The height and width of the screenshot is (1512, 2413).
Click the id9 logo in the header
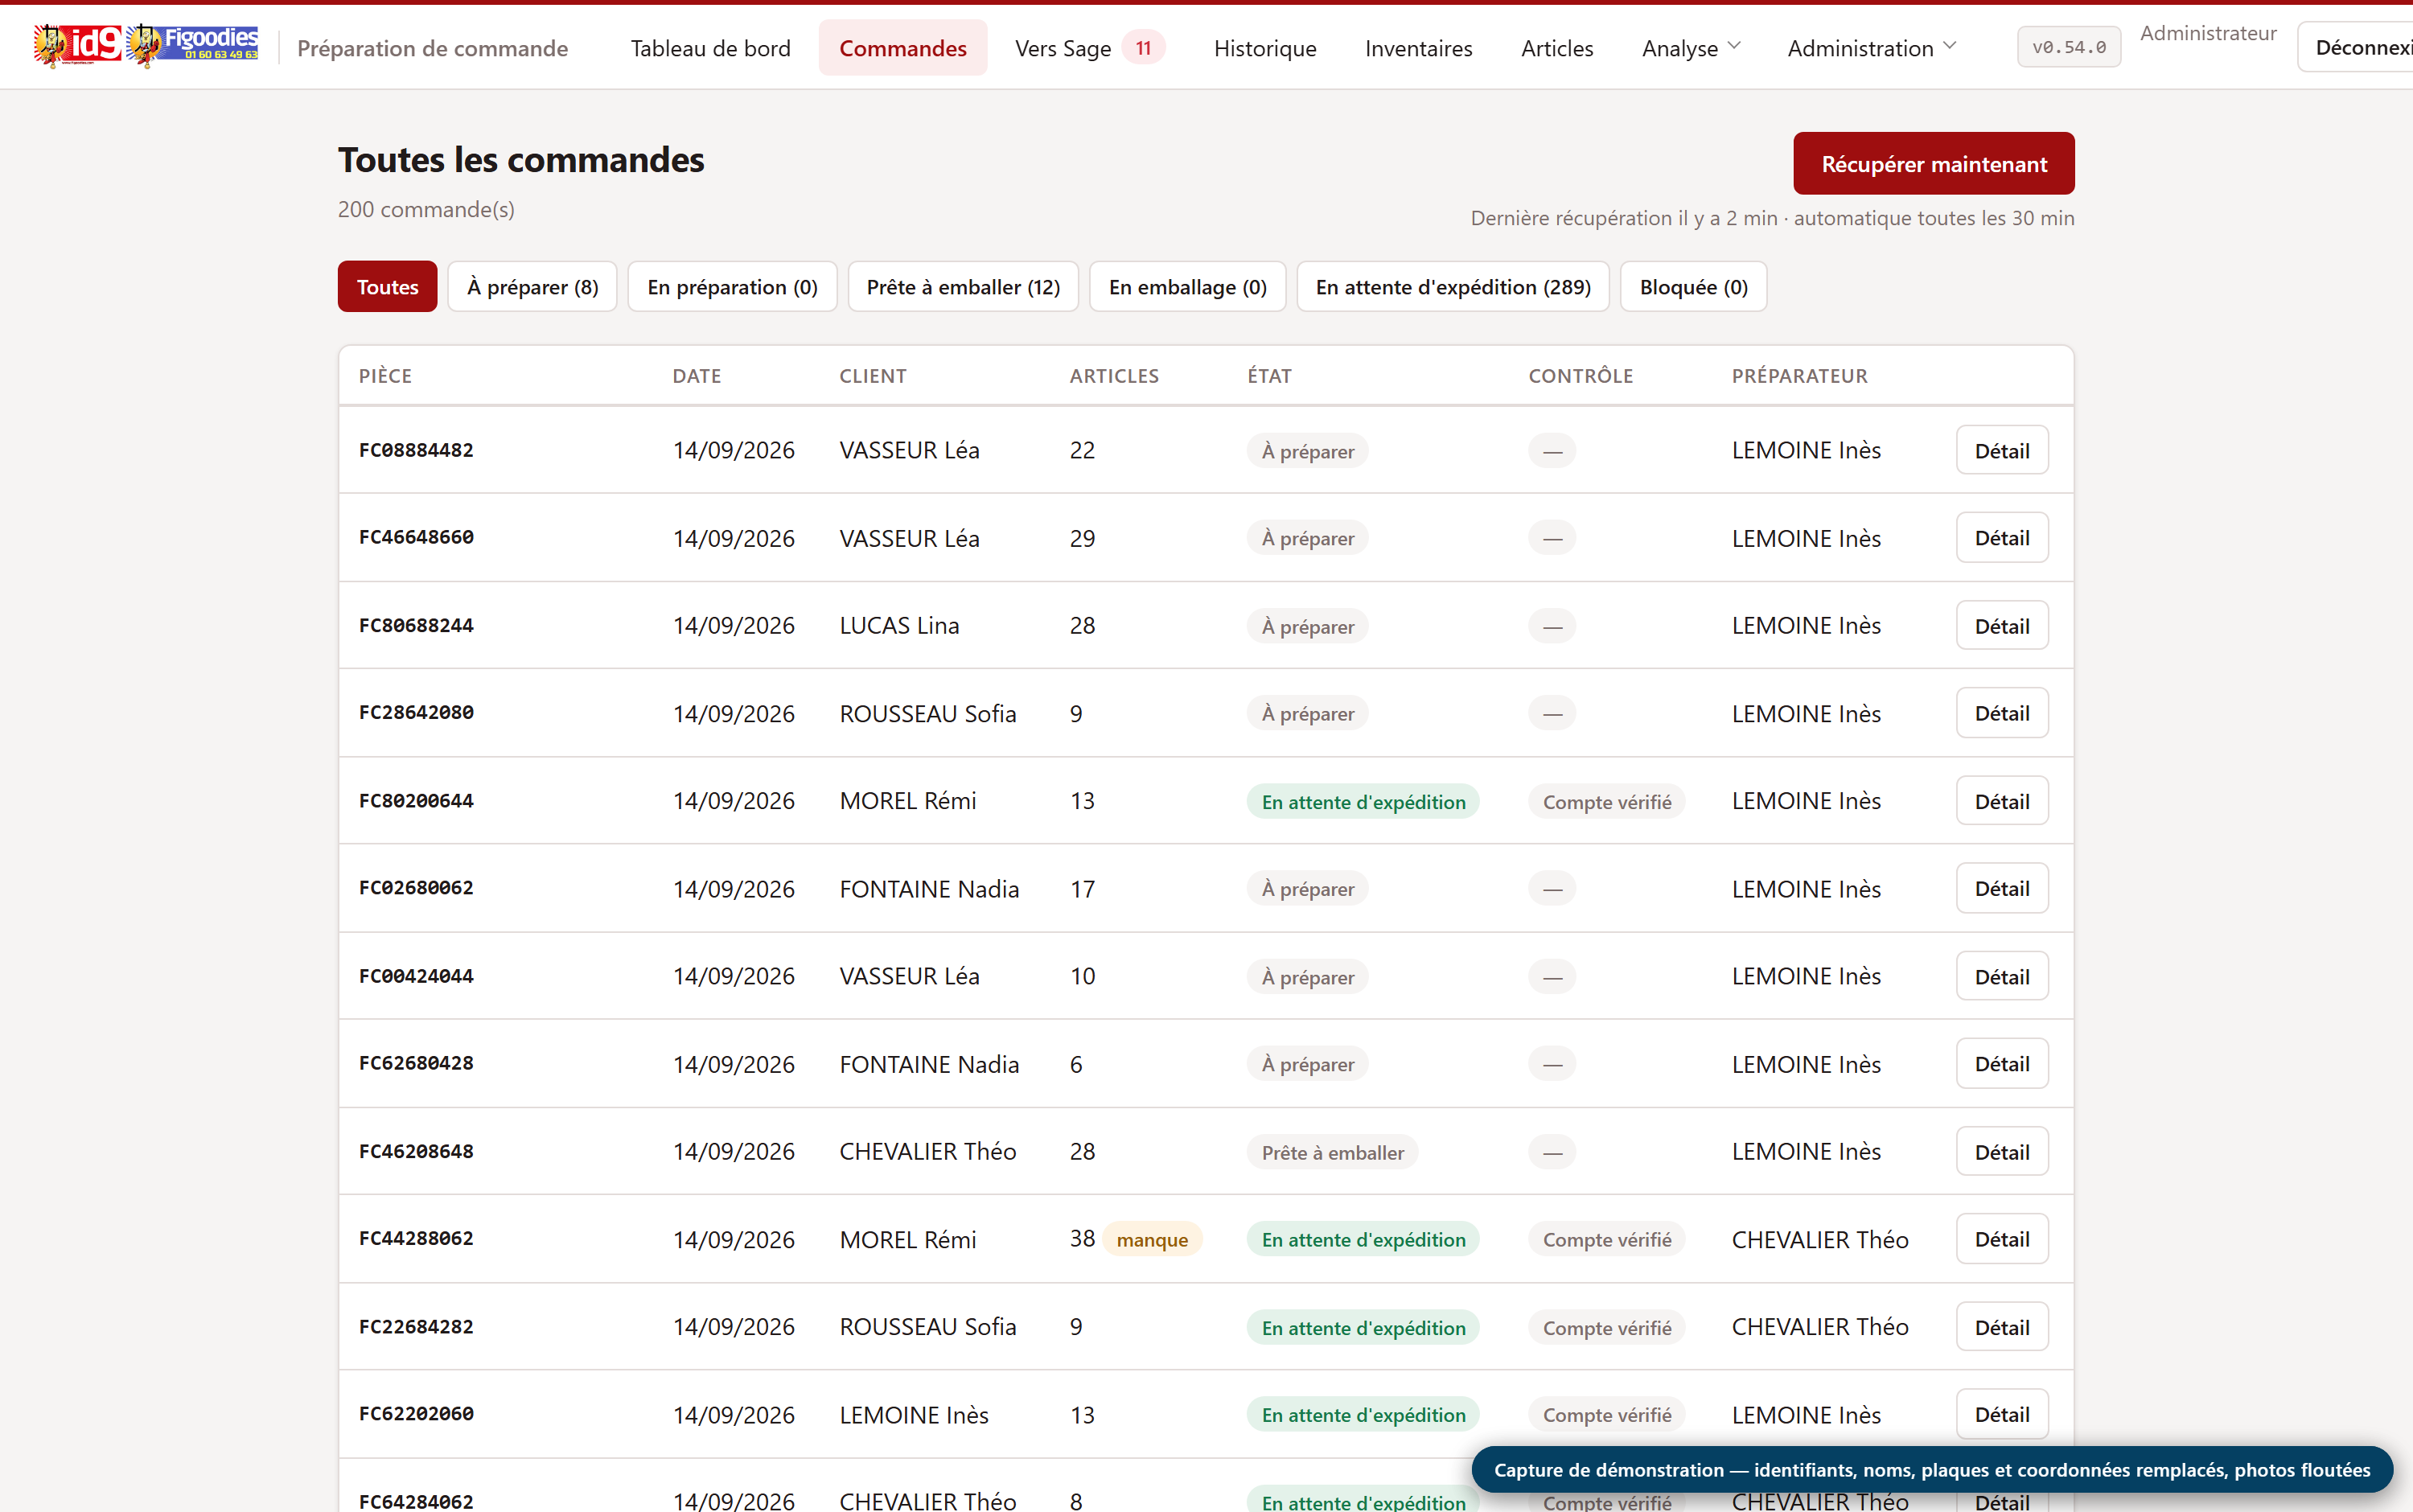point(77,46)
